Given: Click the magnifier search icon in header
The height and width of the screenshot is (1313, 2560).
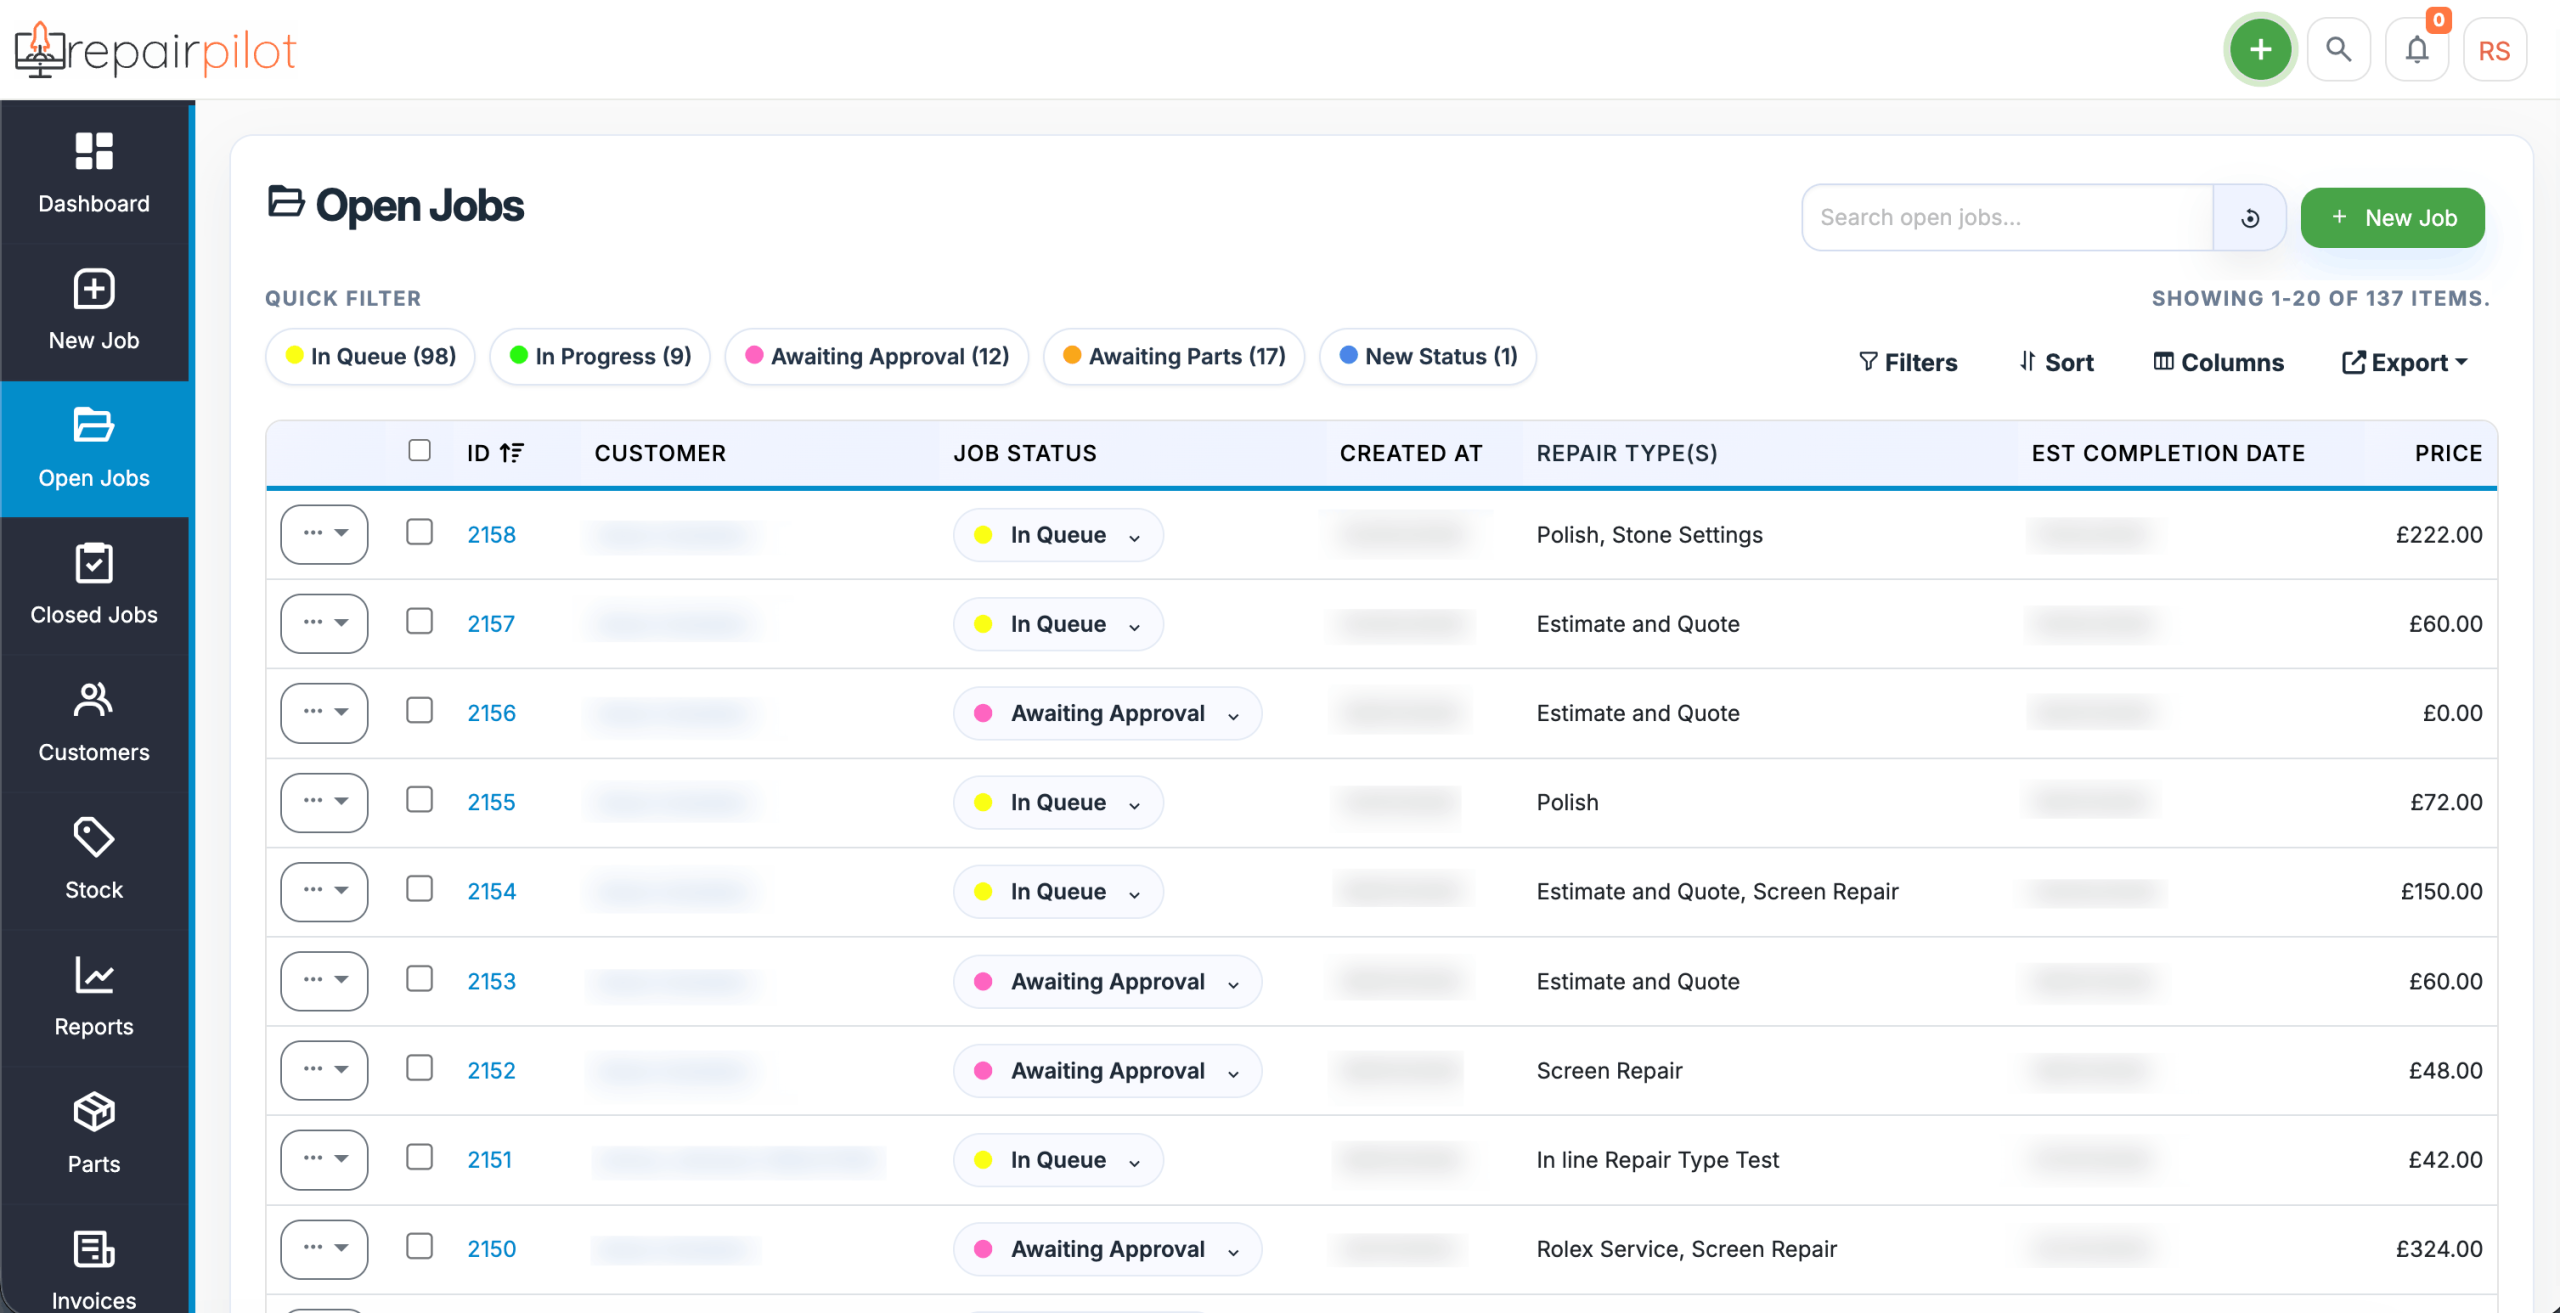Looking at the screenshot, I should pyautogui.click(x=2338, y=49).
